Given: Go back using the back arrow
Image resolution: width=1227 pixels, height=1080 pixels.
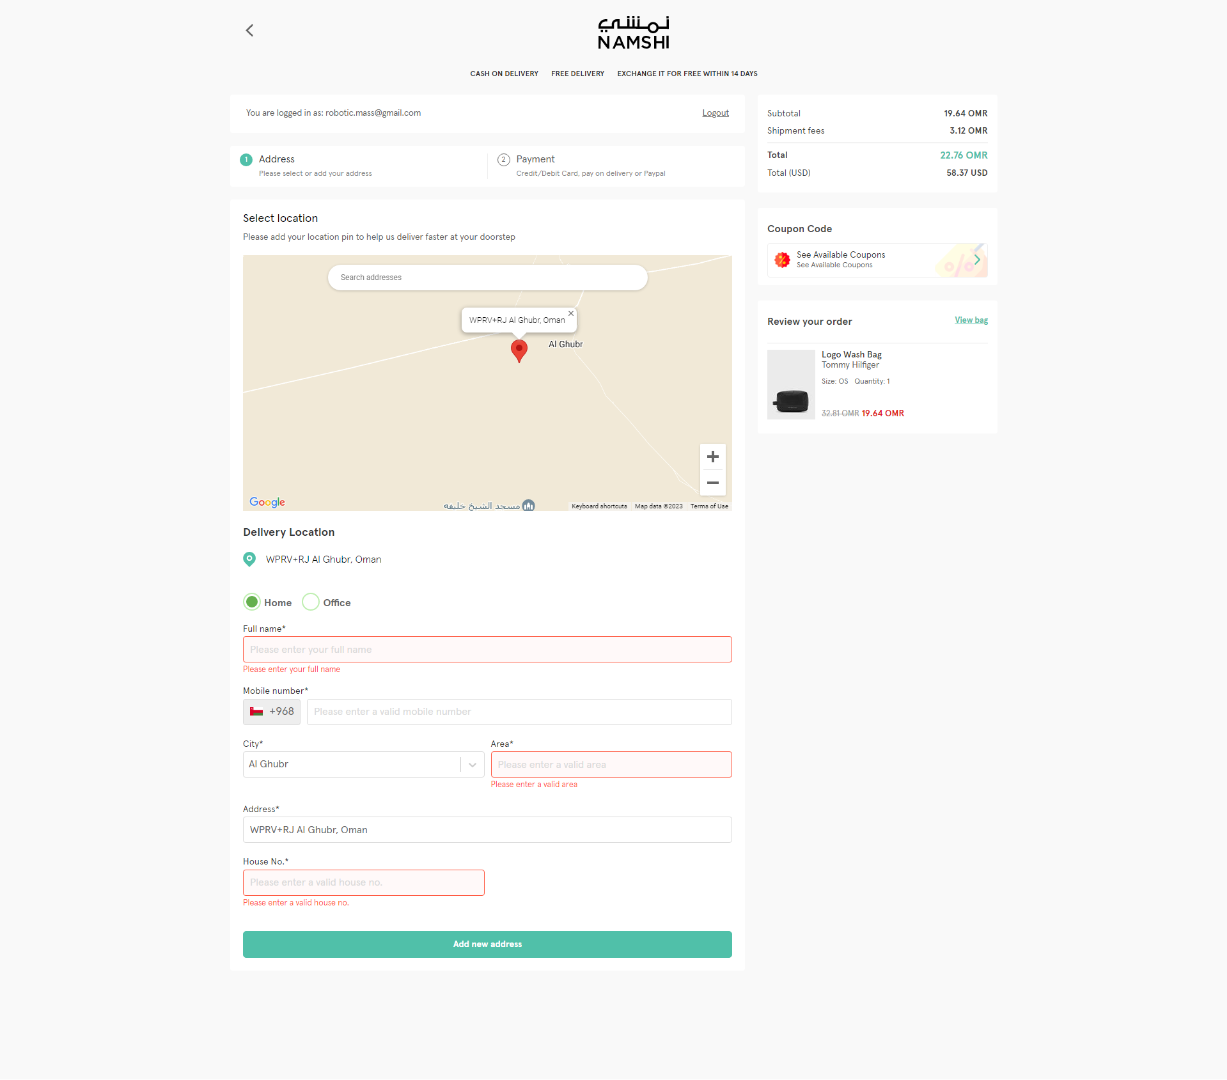Looking at the screenshot, I should point(249,30).
